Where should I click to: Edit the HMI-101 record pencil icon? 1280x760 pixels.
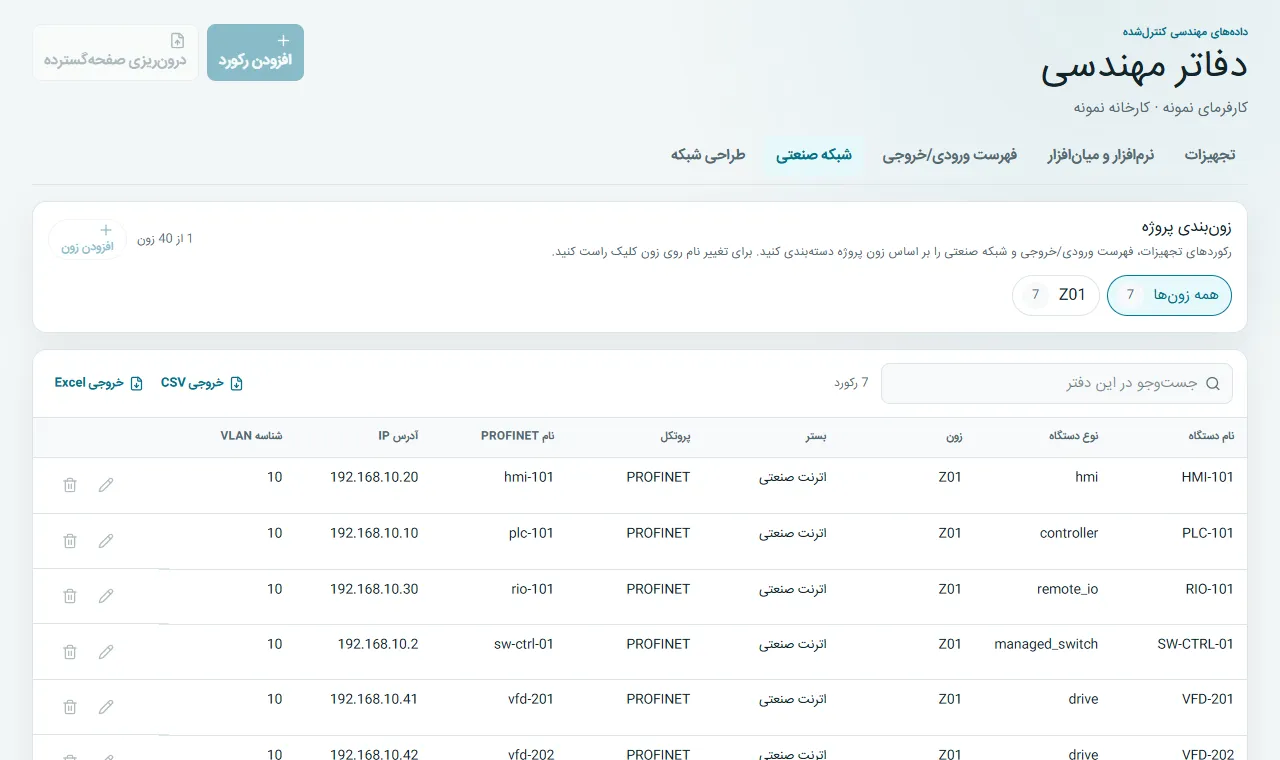click(x=106, y=485)
